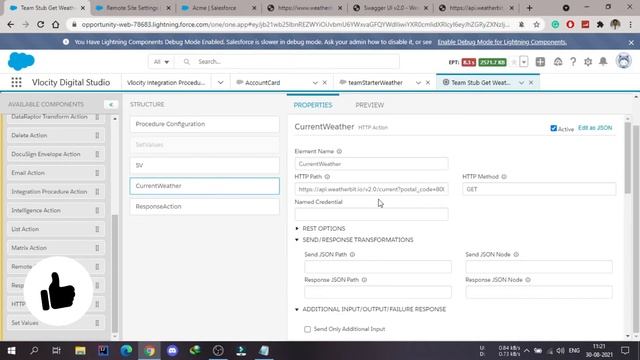Open the teamStarterWeather workspace tab
The height and width of the screenshot is (360, 640).
pos(375,83)
